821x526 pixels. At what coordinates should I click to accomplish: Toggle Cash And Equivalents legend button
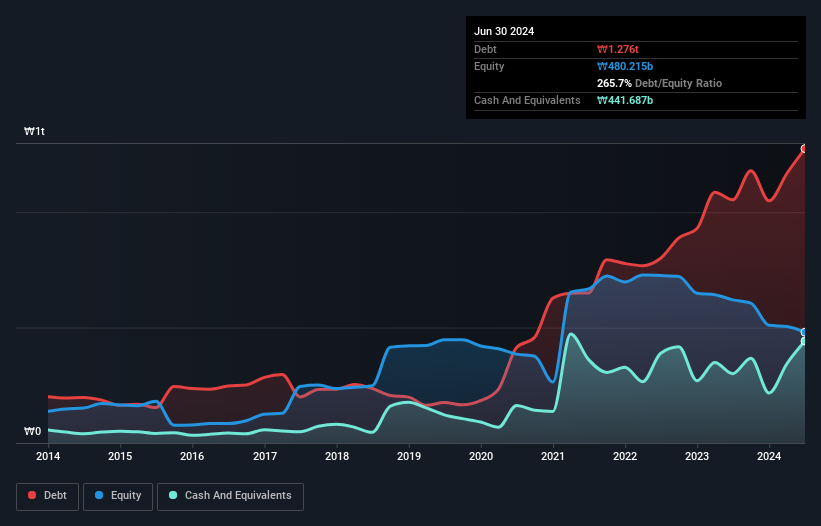click(x=230, y=496)
